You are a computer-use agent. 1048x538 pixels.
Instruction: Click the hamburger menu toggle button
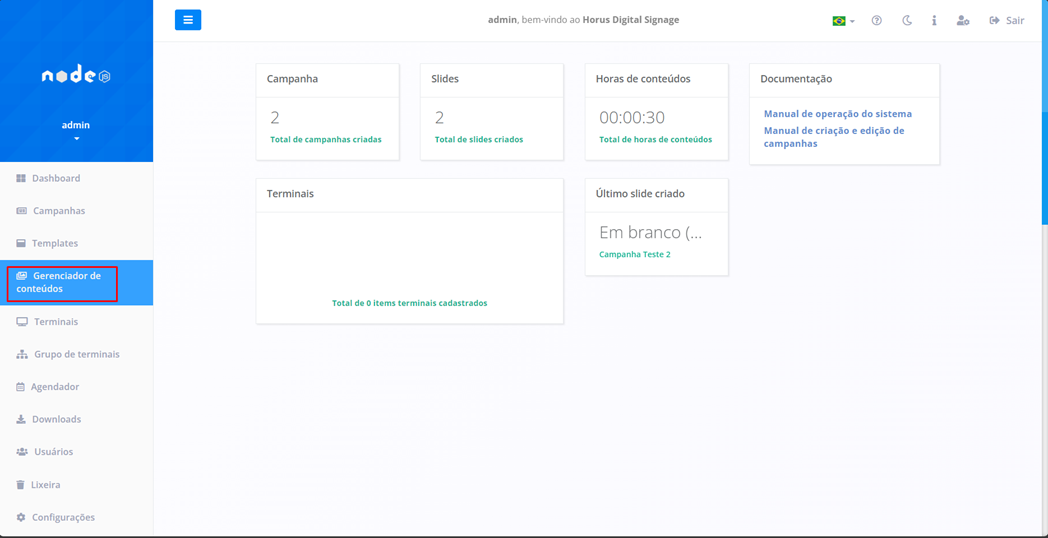(188, 20)
